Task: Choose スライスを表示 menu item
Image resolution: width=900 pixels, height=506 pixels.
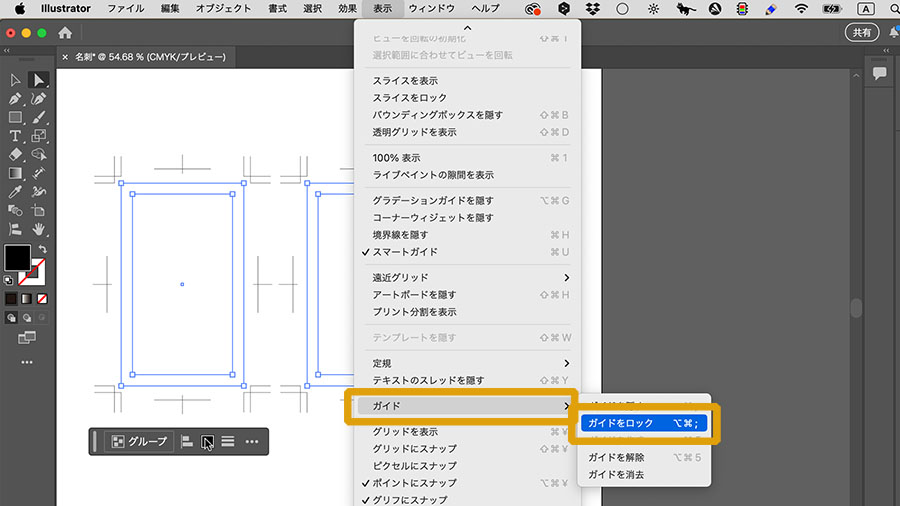Action: tap(467, 81)
